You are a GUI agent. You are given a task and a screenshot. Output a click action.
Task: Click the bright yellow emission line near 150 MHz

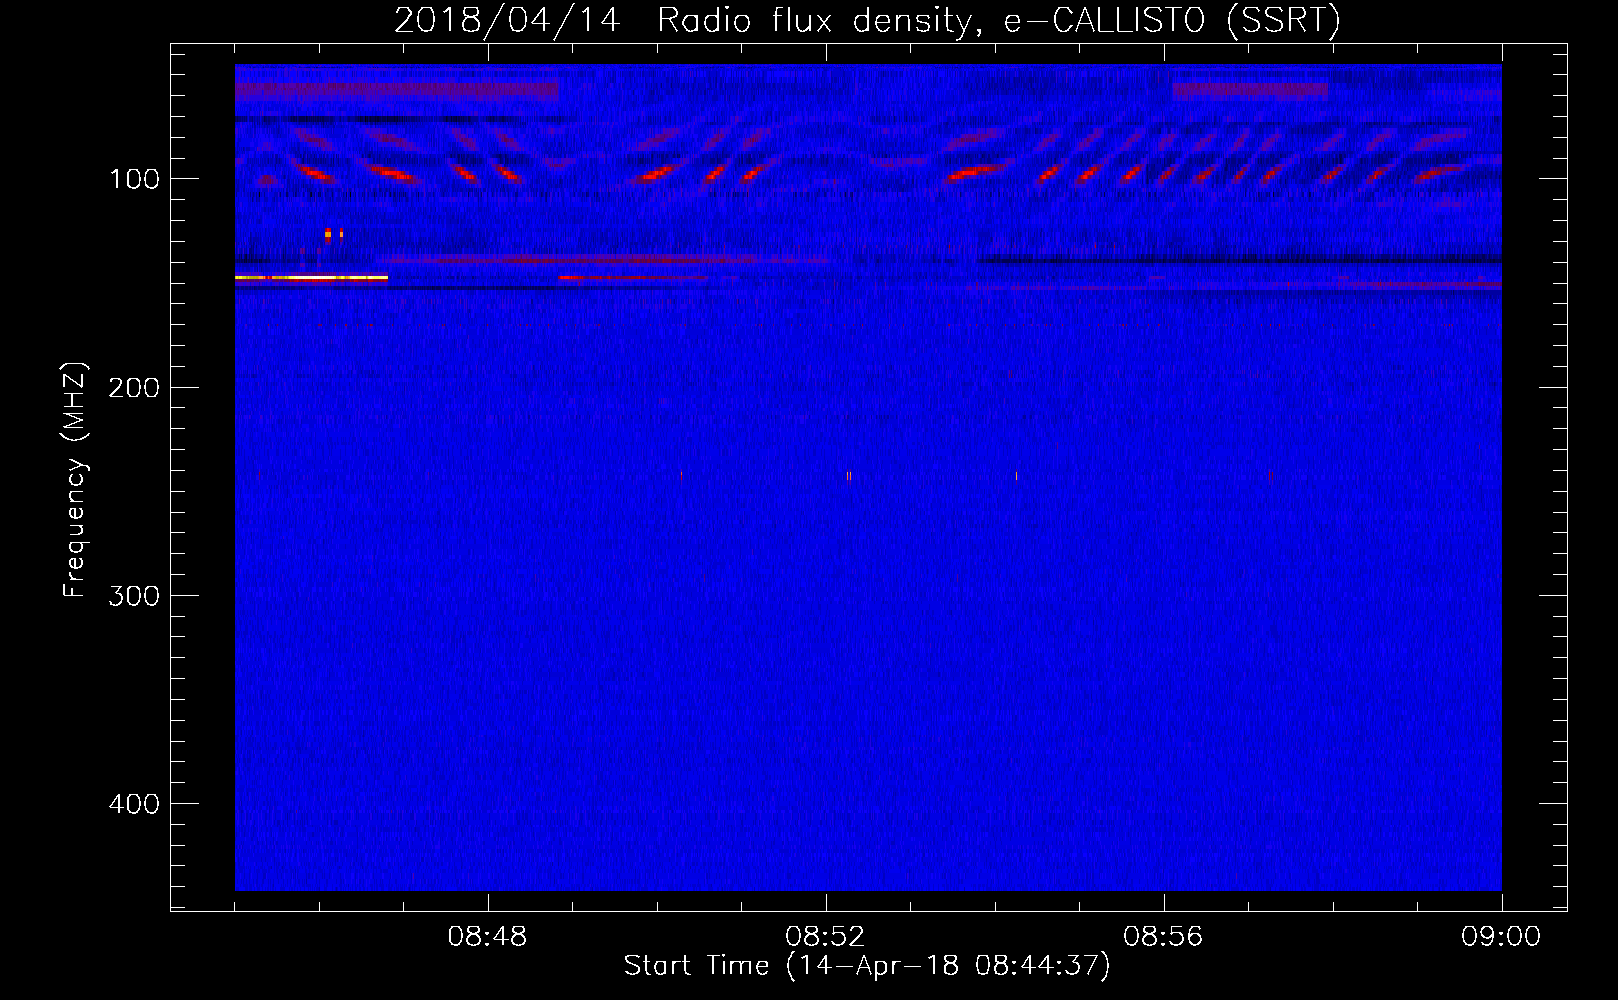click(311, 277)
